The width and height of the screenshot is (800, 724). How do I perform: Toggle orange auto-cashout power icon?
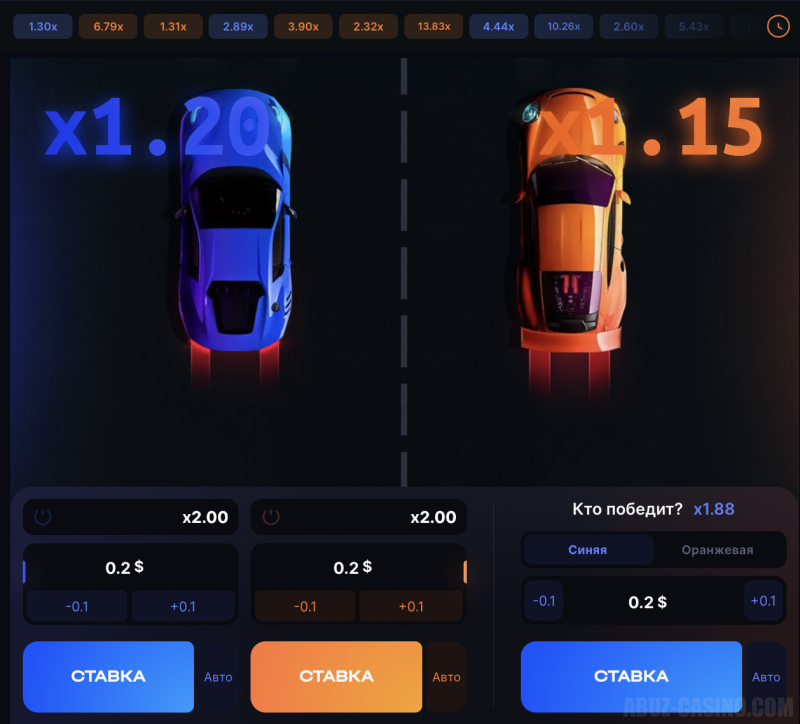(271, 517)
